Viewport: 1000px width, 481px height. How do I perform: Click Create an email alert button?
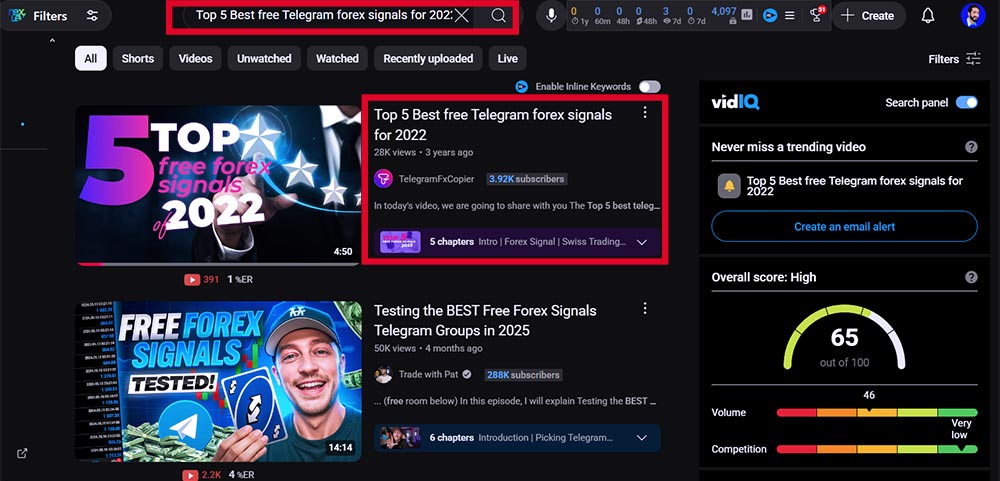844,226
